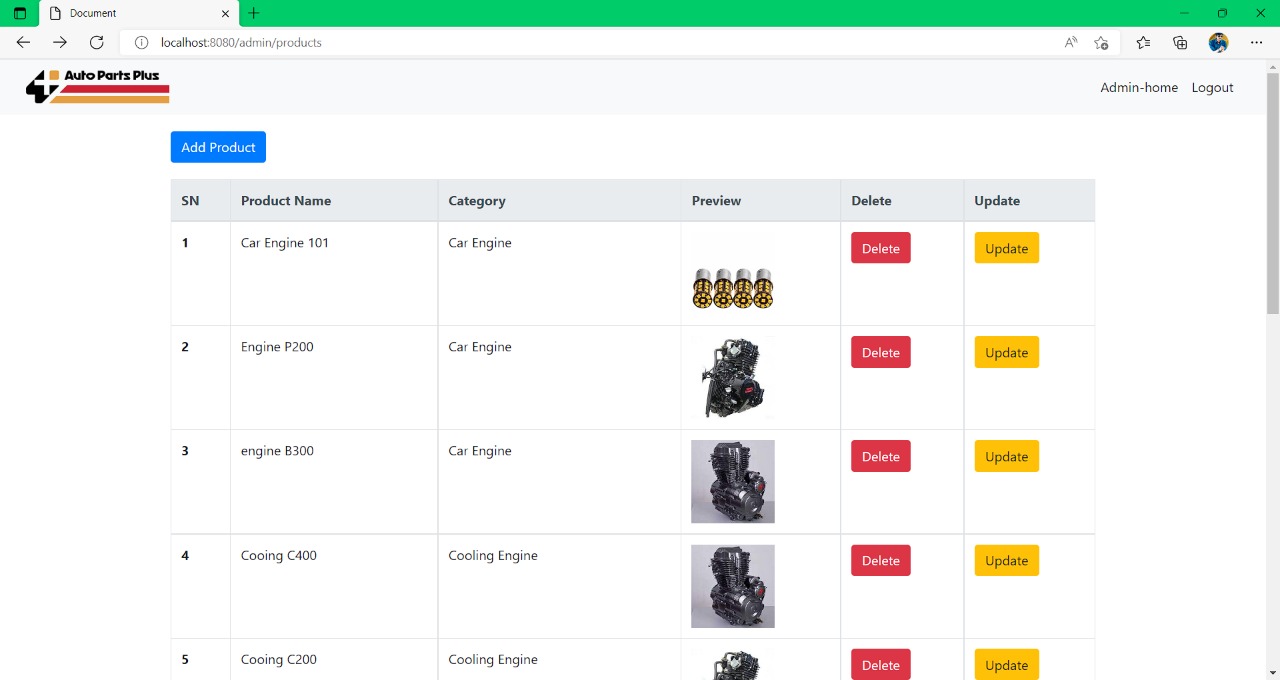Update the Cooing C400 product

pyautogui.click(x=1006, y=560)
